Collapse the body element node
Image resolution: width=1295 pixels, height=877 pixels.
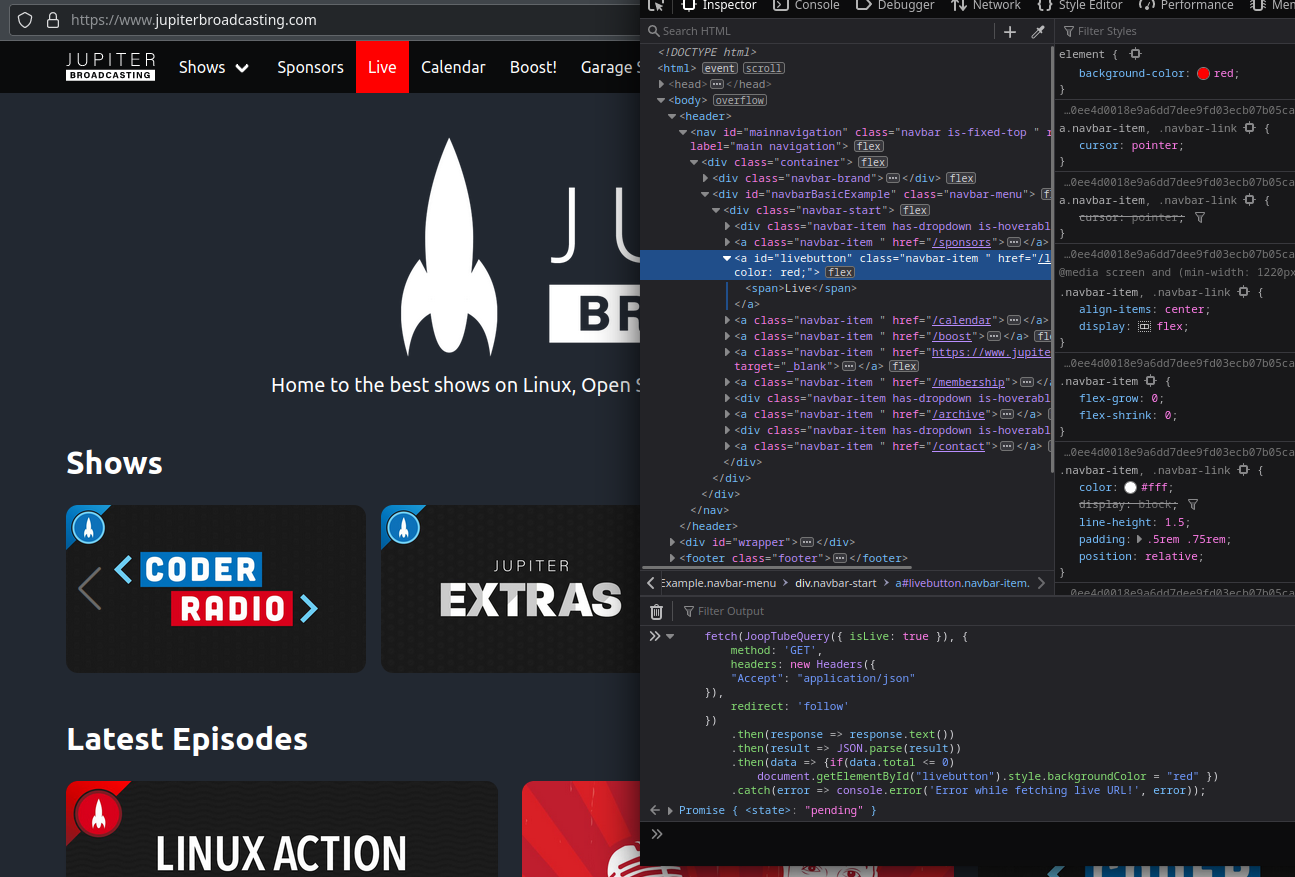(x=661, y=100)
